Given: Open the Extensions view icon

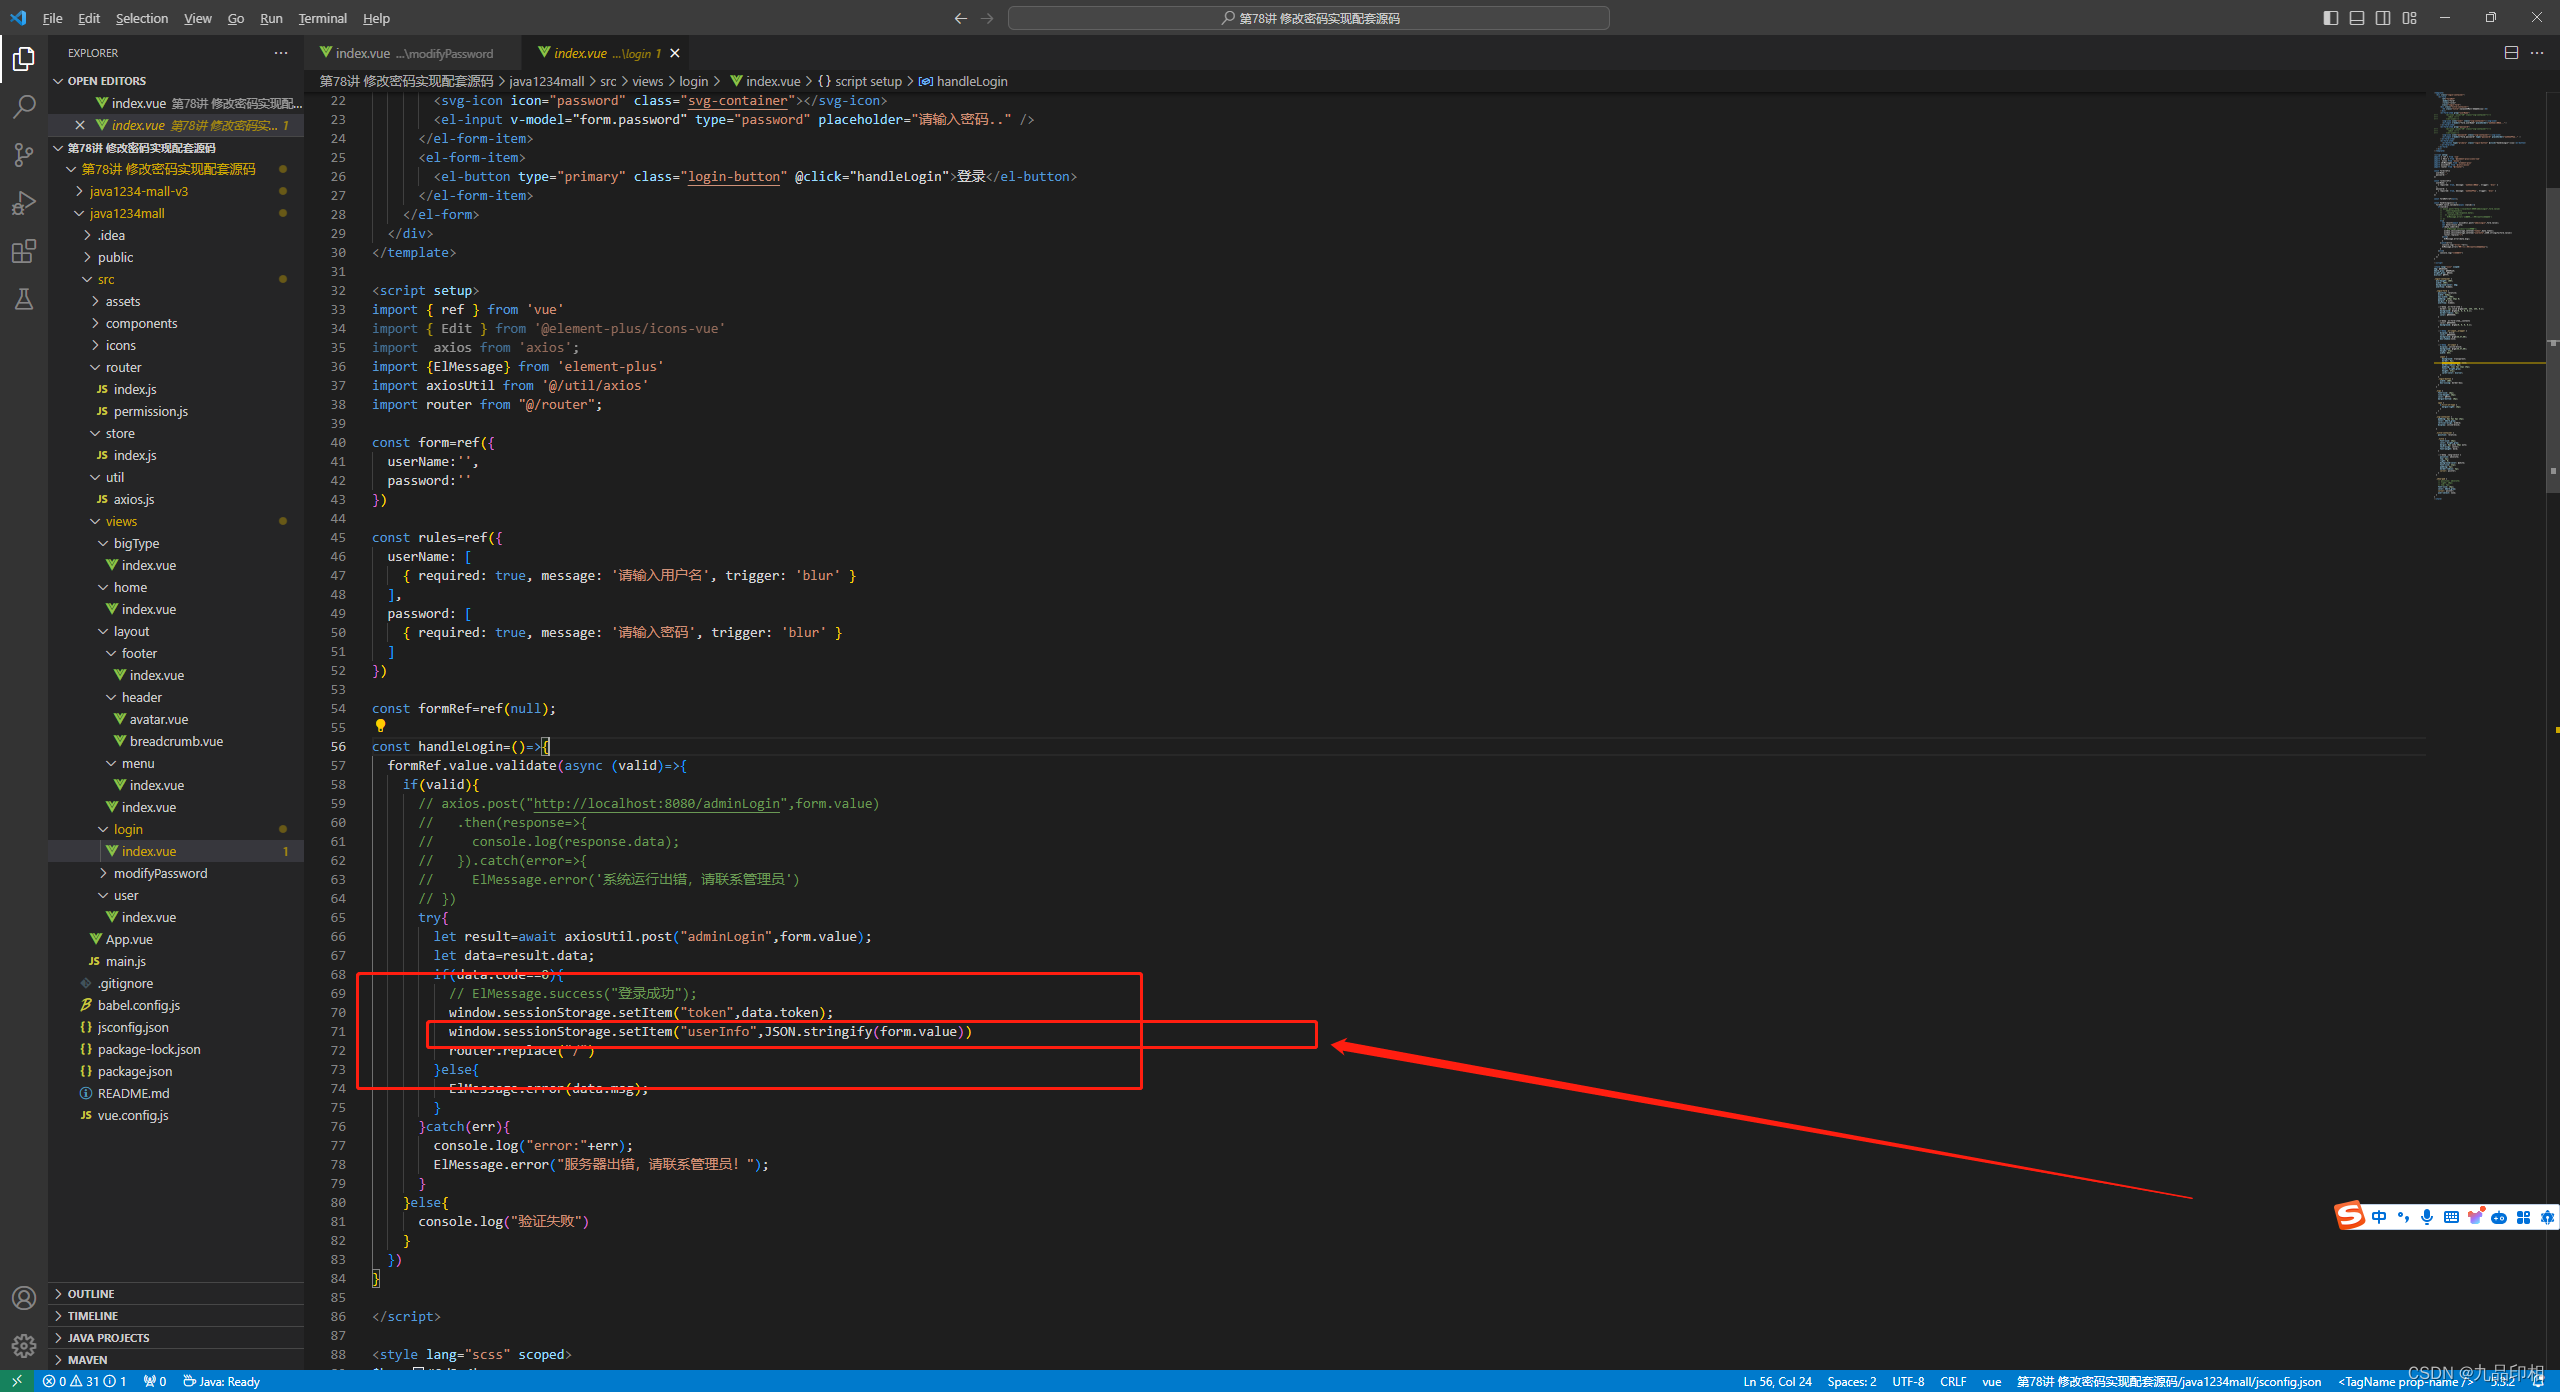Looking at the screenshot, I should pos(24,251).
